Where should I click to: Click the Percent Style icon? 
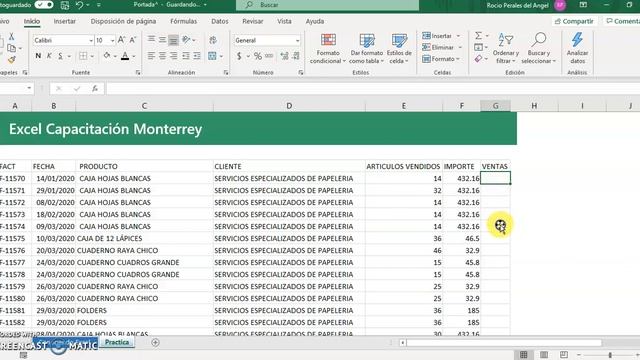pos(258,56)
